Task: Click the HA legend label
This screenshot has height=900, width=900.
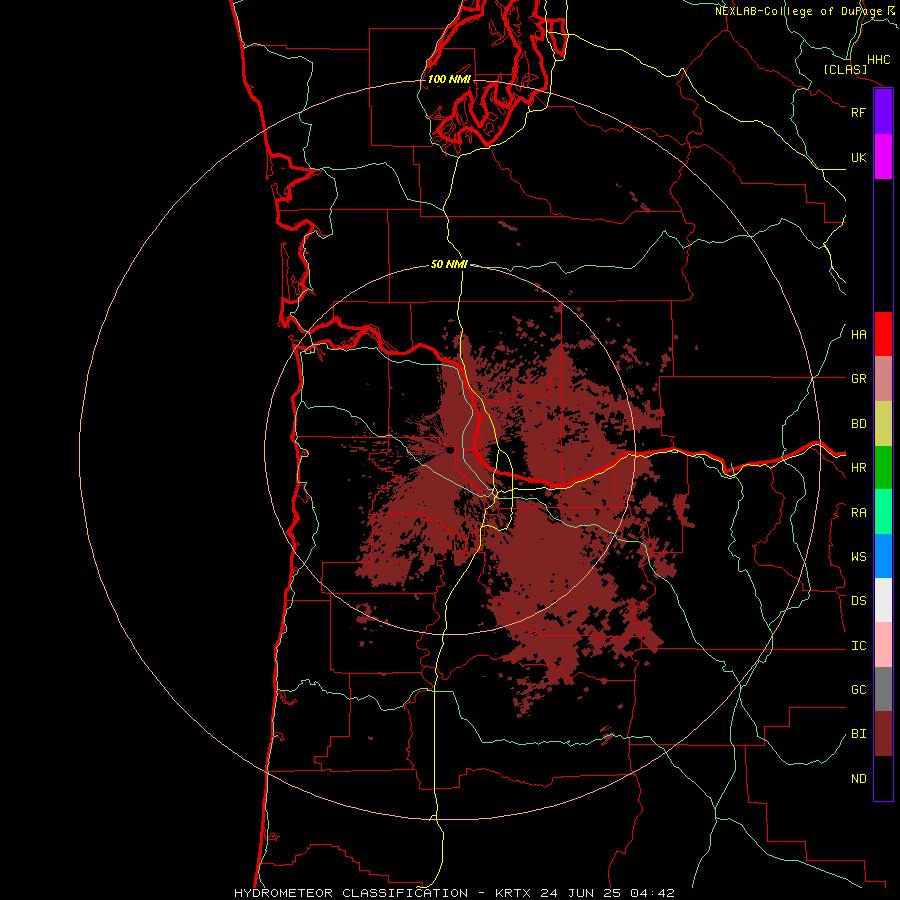Action: tap(858, 335)
